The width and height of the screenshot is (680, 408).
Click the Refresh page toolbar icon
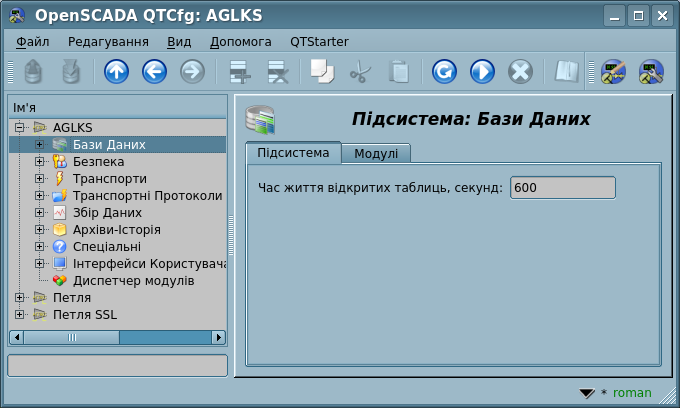pos(444,72)
